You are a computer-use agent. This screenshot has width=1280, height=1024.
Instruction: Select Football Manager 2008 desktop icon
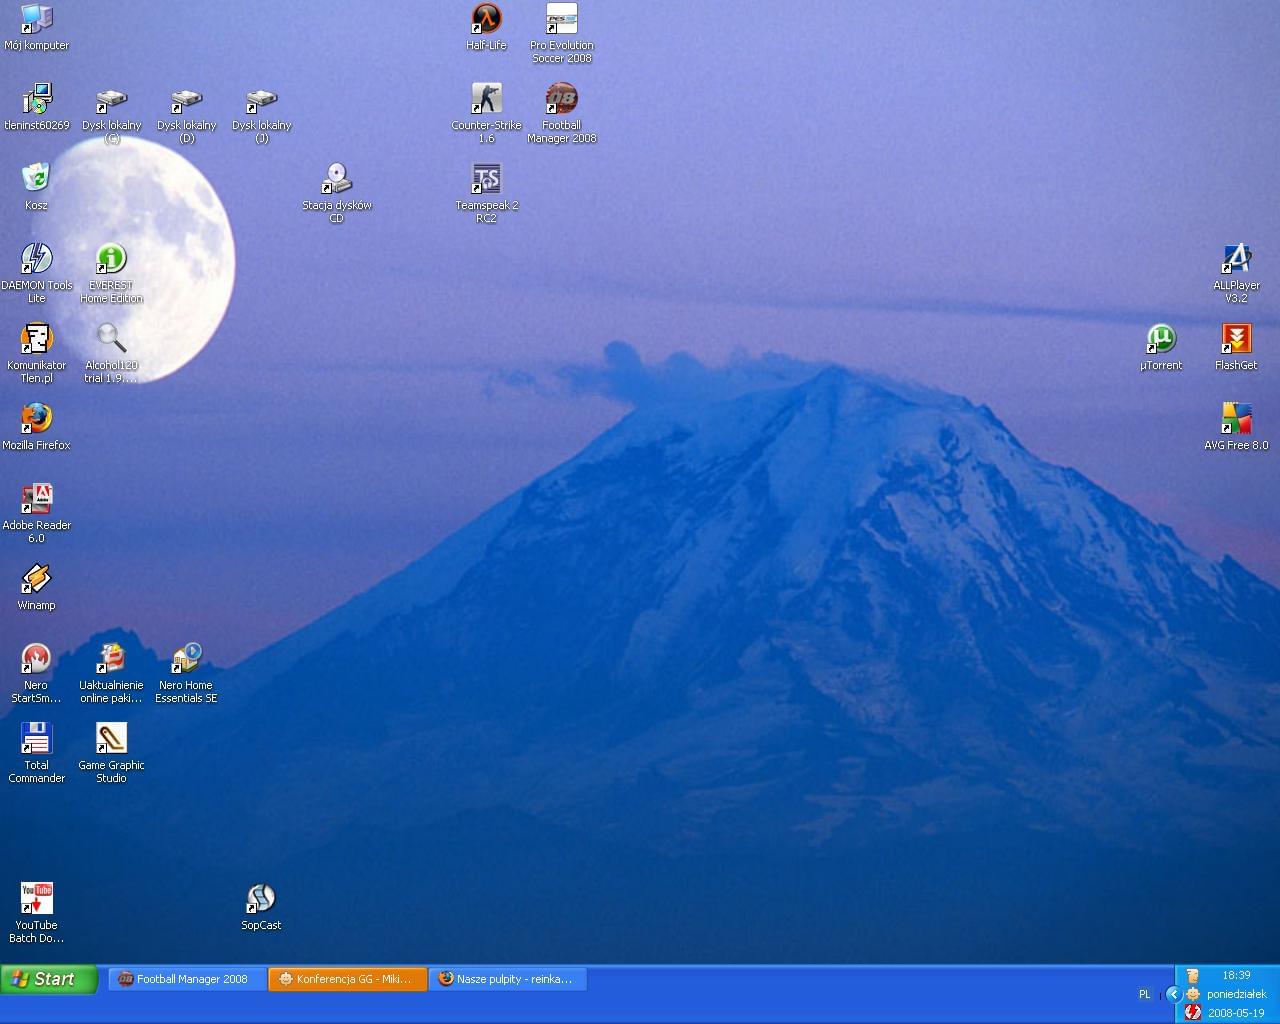pyautogui.click(x=561, y=114)
